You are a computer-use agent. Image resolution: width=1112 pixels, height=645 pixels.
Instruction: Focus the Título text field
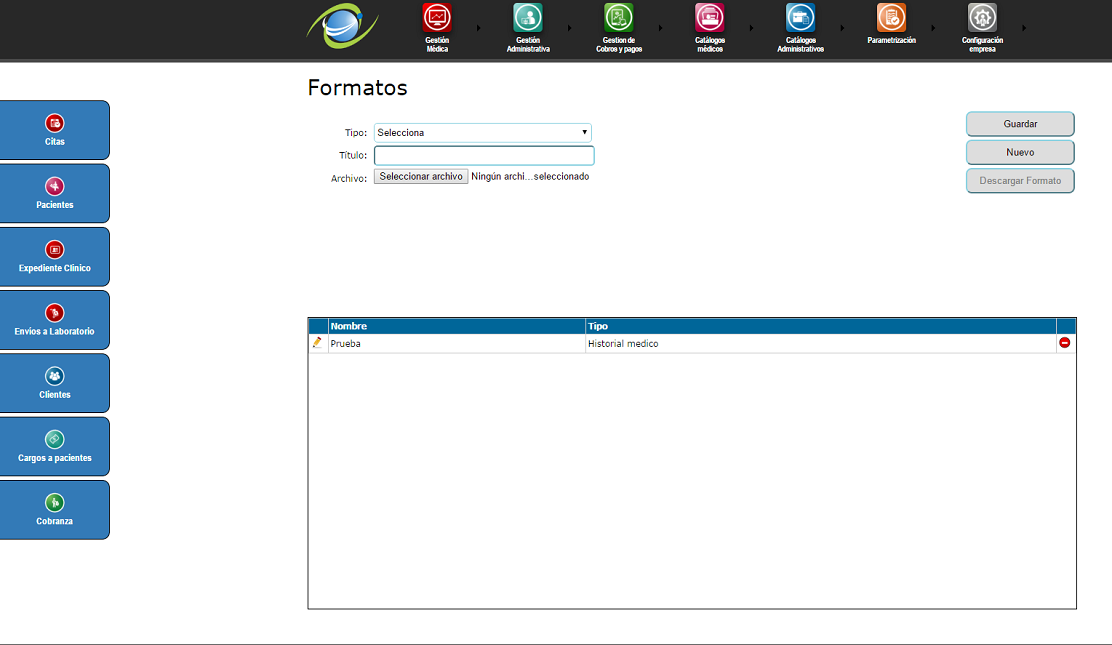tap(484, 155)
